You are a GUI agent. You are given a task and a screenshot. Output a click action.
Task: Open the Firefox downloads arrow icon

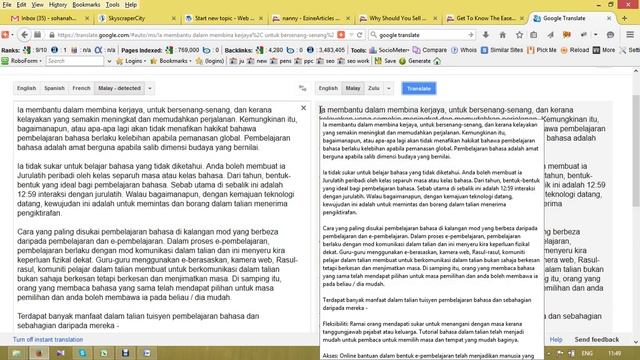click(x=486, y=35)
